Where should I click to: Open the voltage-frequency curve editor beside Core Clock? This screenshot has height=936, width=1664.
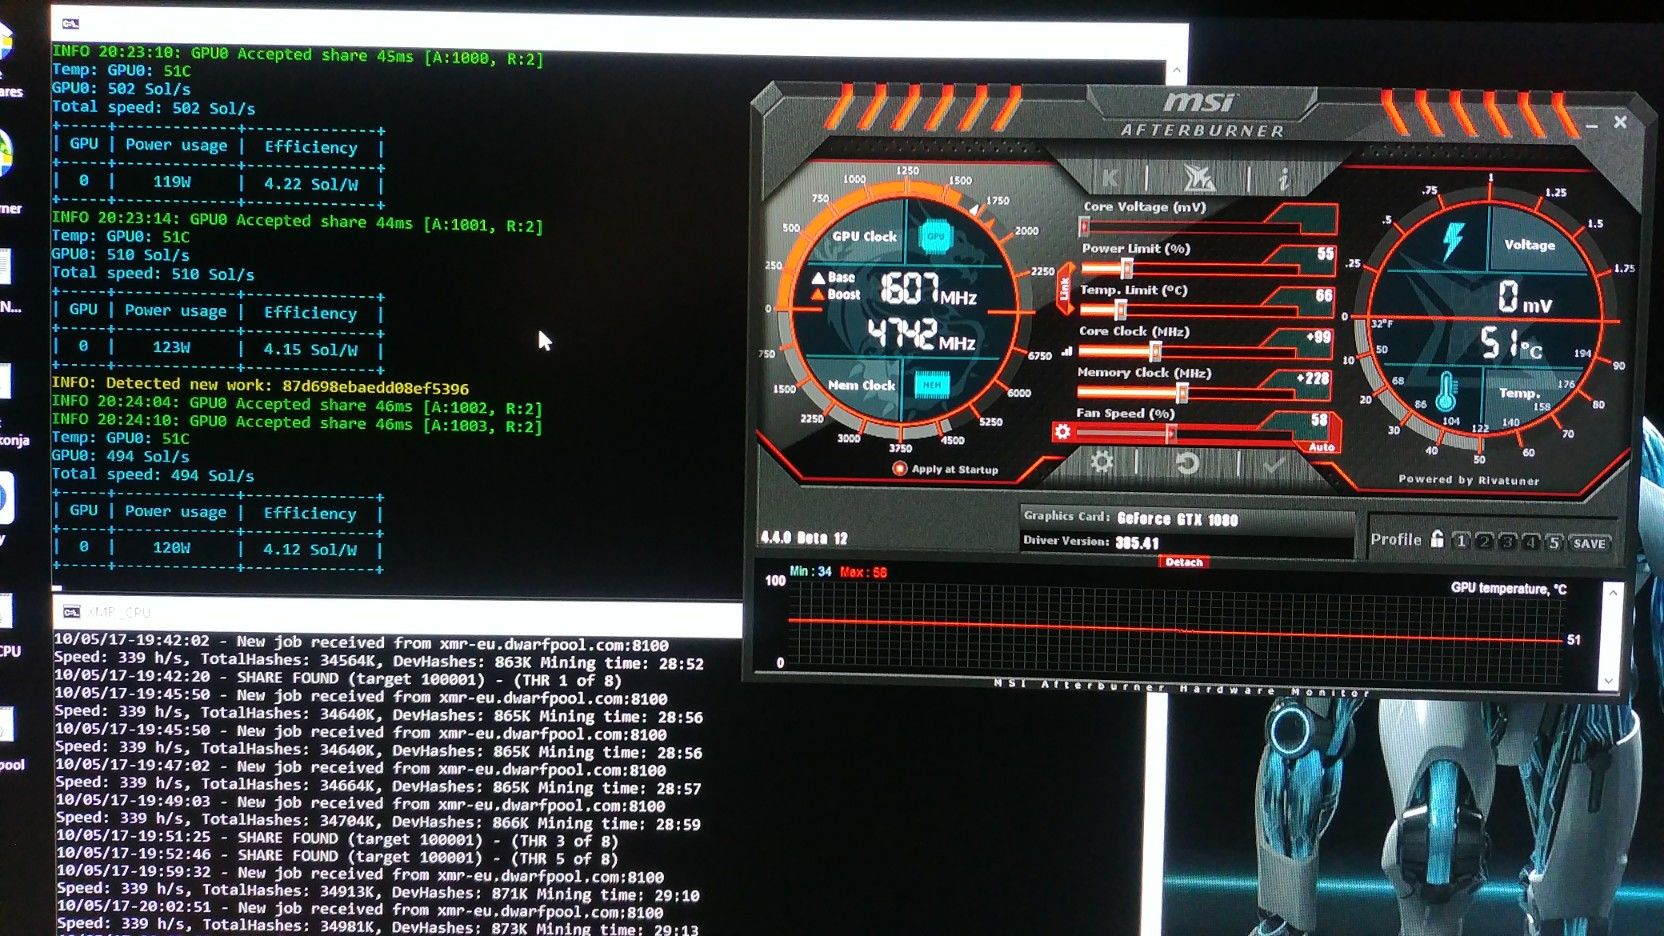click(1066, 352)
